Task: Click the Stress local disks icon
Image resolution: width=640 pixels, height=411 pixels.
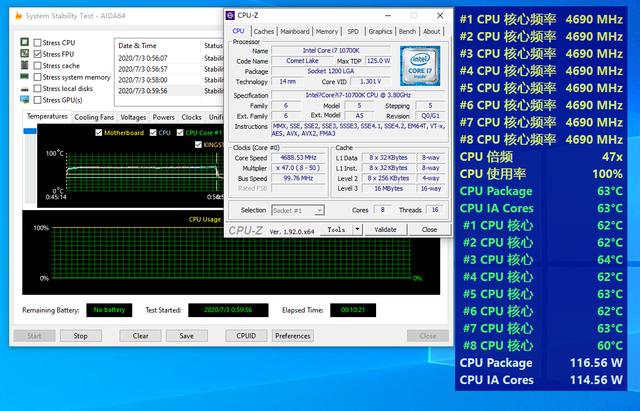Action: tap(24, 89)
